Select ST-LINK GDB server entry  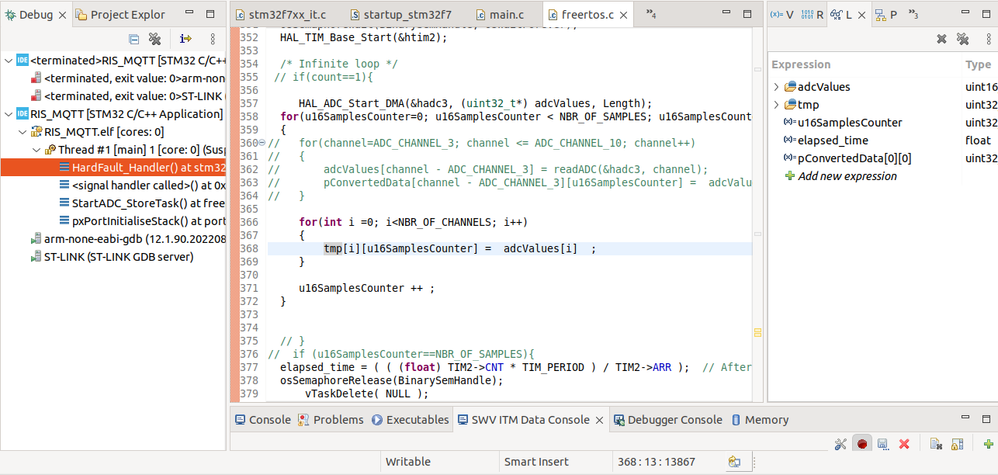click(111, 257)
